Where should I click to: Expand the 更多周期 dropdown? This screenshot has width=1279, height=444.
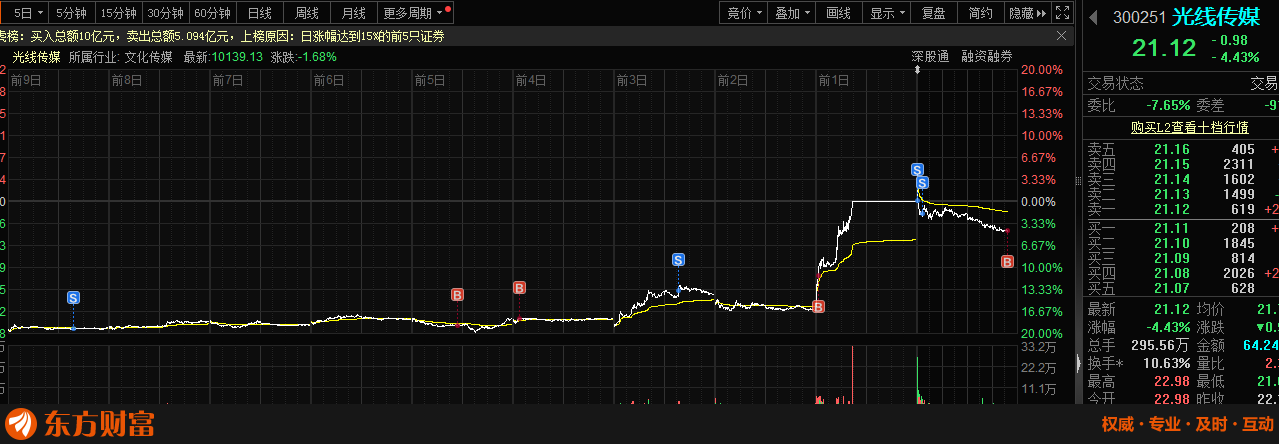click(439, 14)
